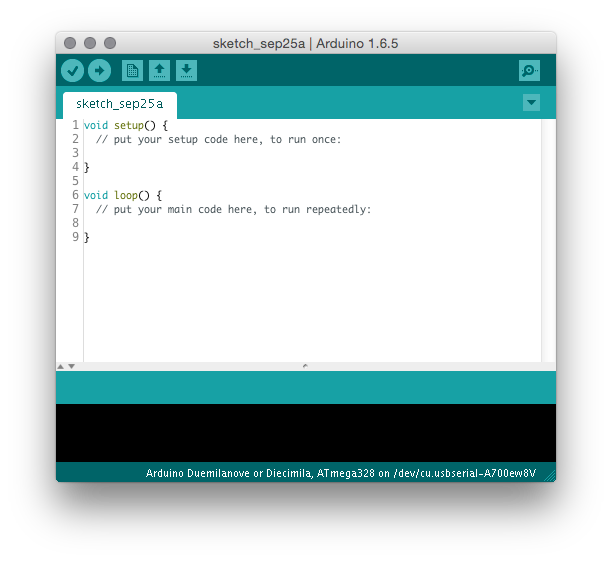Image resolution: width=612 pixels, height=562 pixels.
Task: Click the closing brace on line 9
Action: point(87,237)
